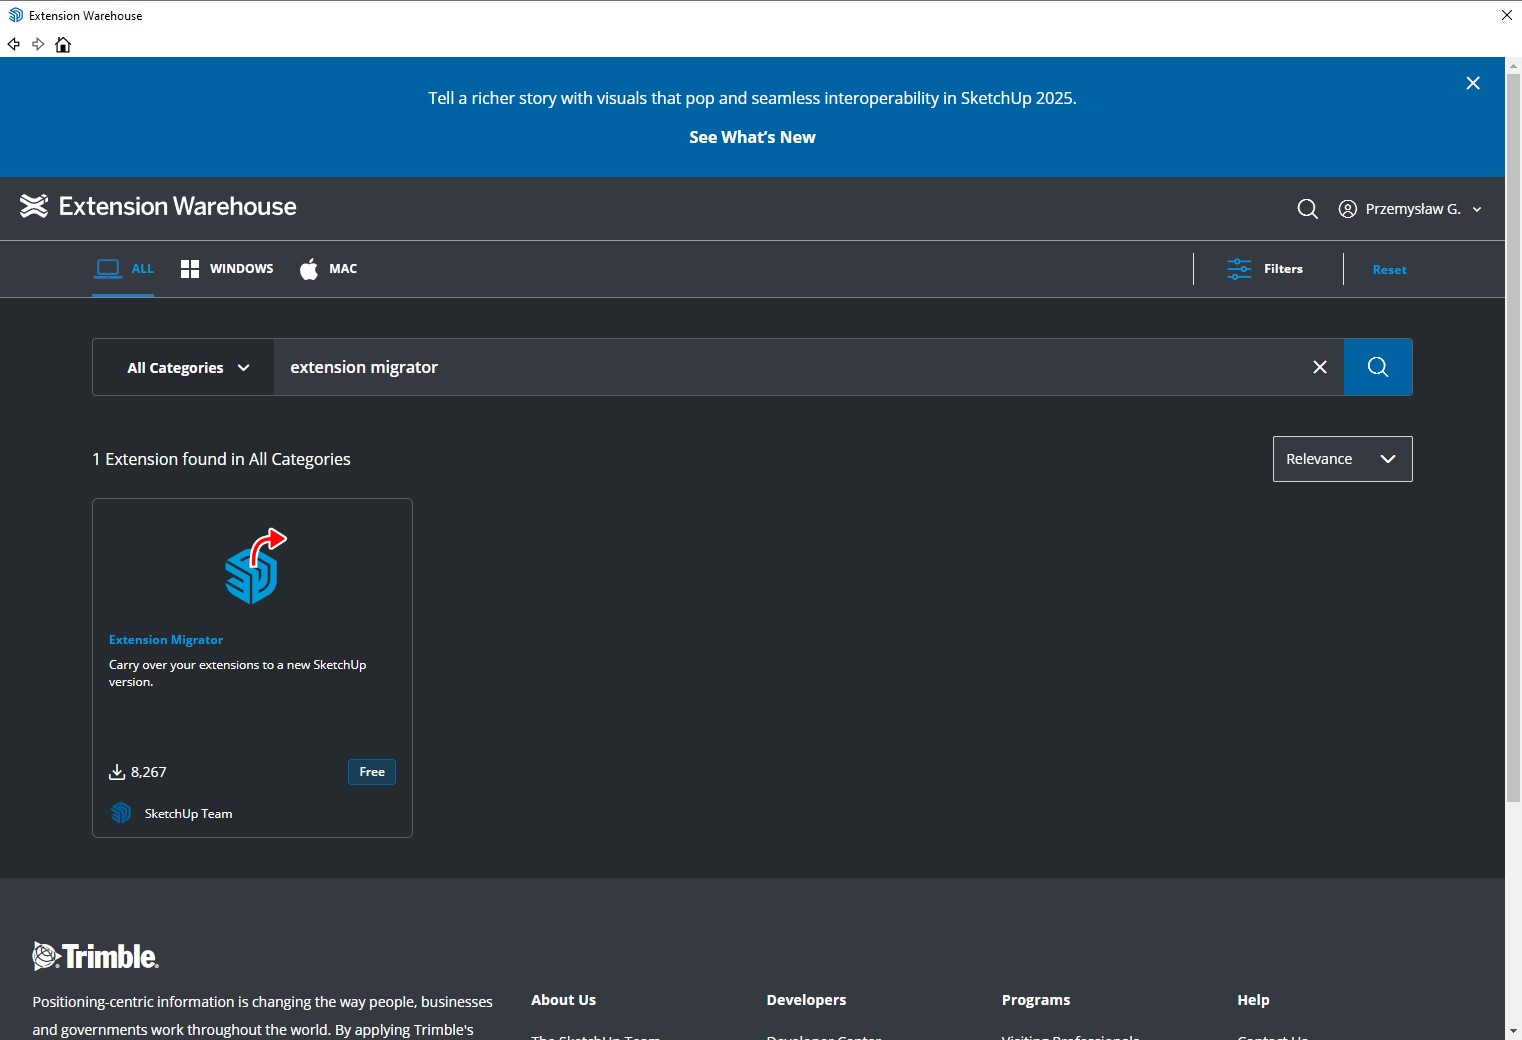Submit search with blue magnifier button
The image size is (1522, 1040).
tap(1378, 367)
